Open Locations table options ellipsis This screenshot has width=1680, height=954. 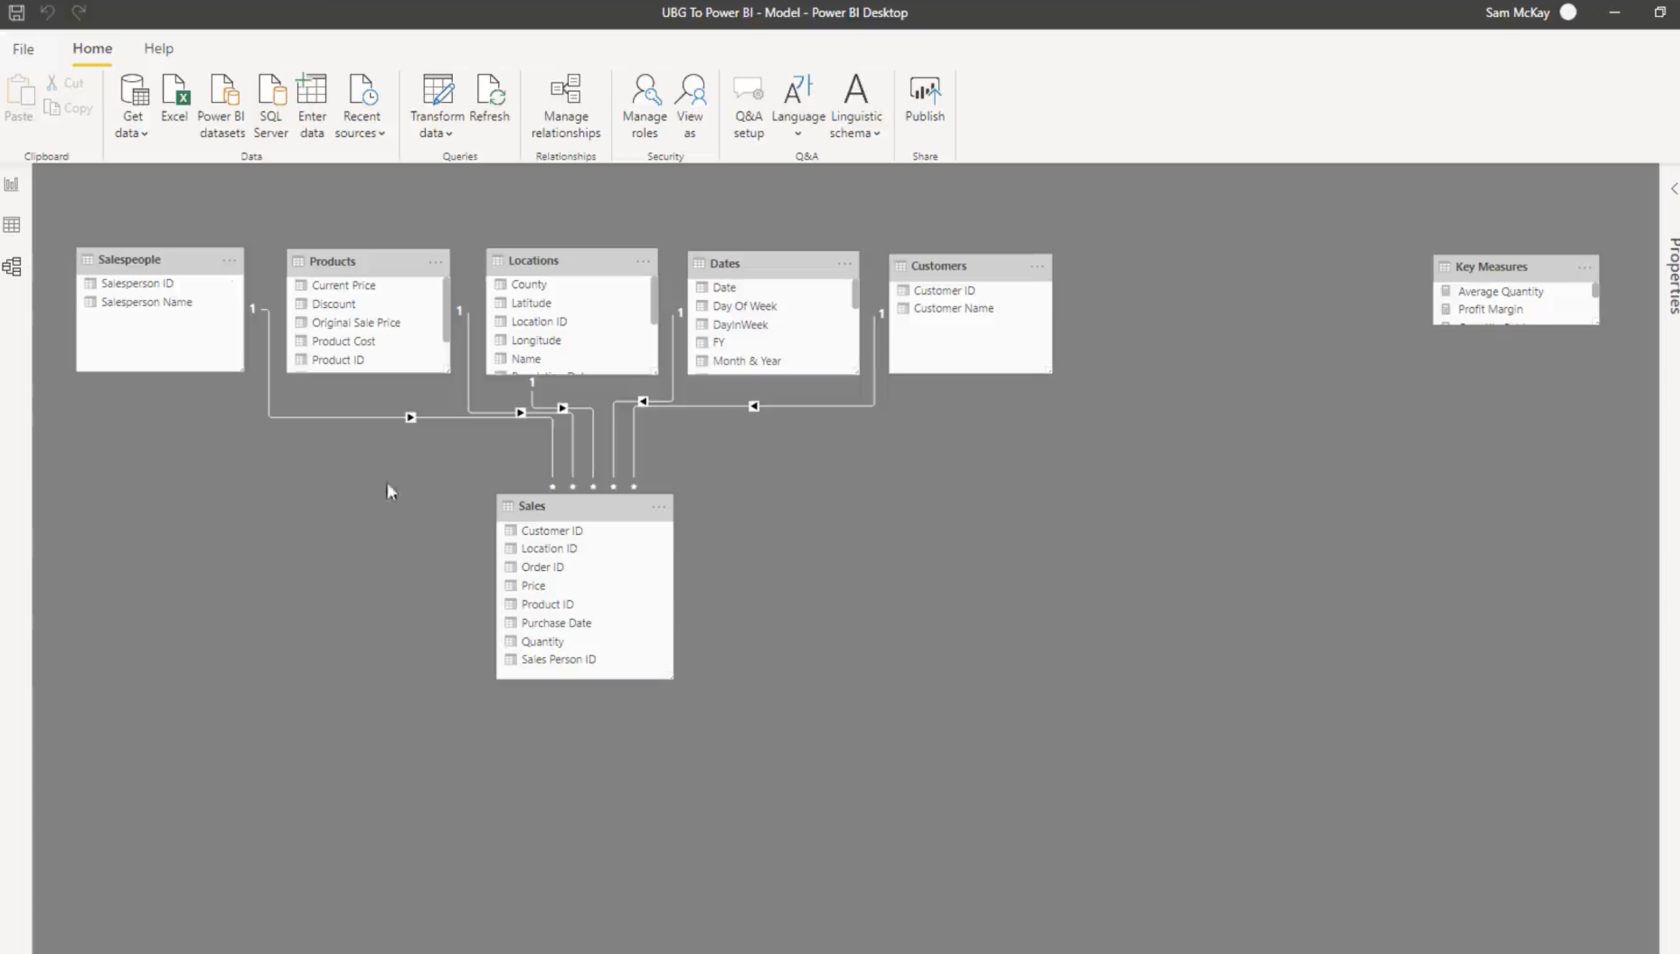click(x=643, y=261)
